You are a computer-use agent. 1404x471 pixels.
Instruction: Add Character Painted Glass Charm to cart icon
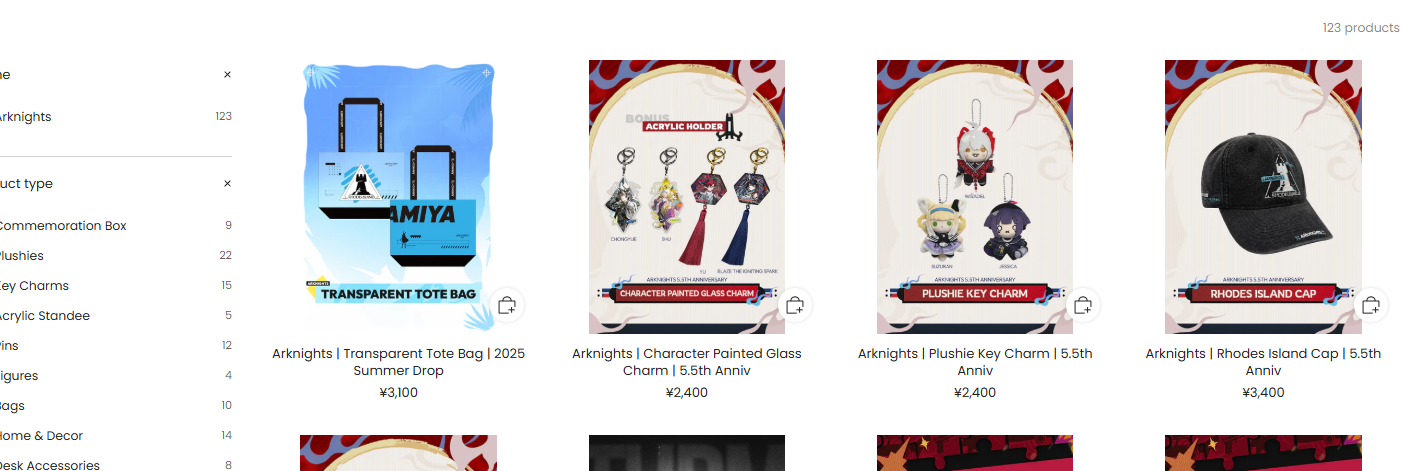(x=795, y=305)
